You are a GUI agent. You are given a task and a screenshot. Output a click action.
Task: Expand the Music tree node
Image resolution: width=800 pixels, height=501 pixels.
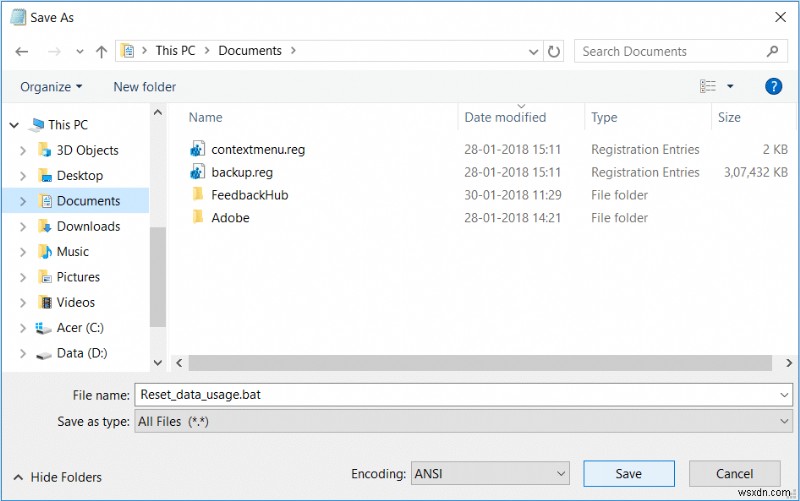tap(23, 252)
